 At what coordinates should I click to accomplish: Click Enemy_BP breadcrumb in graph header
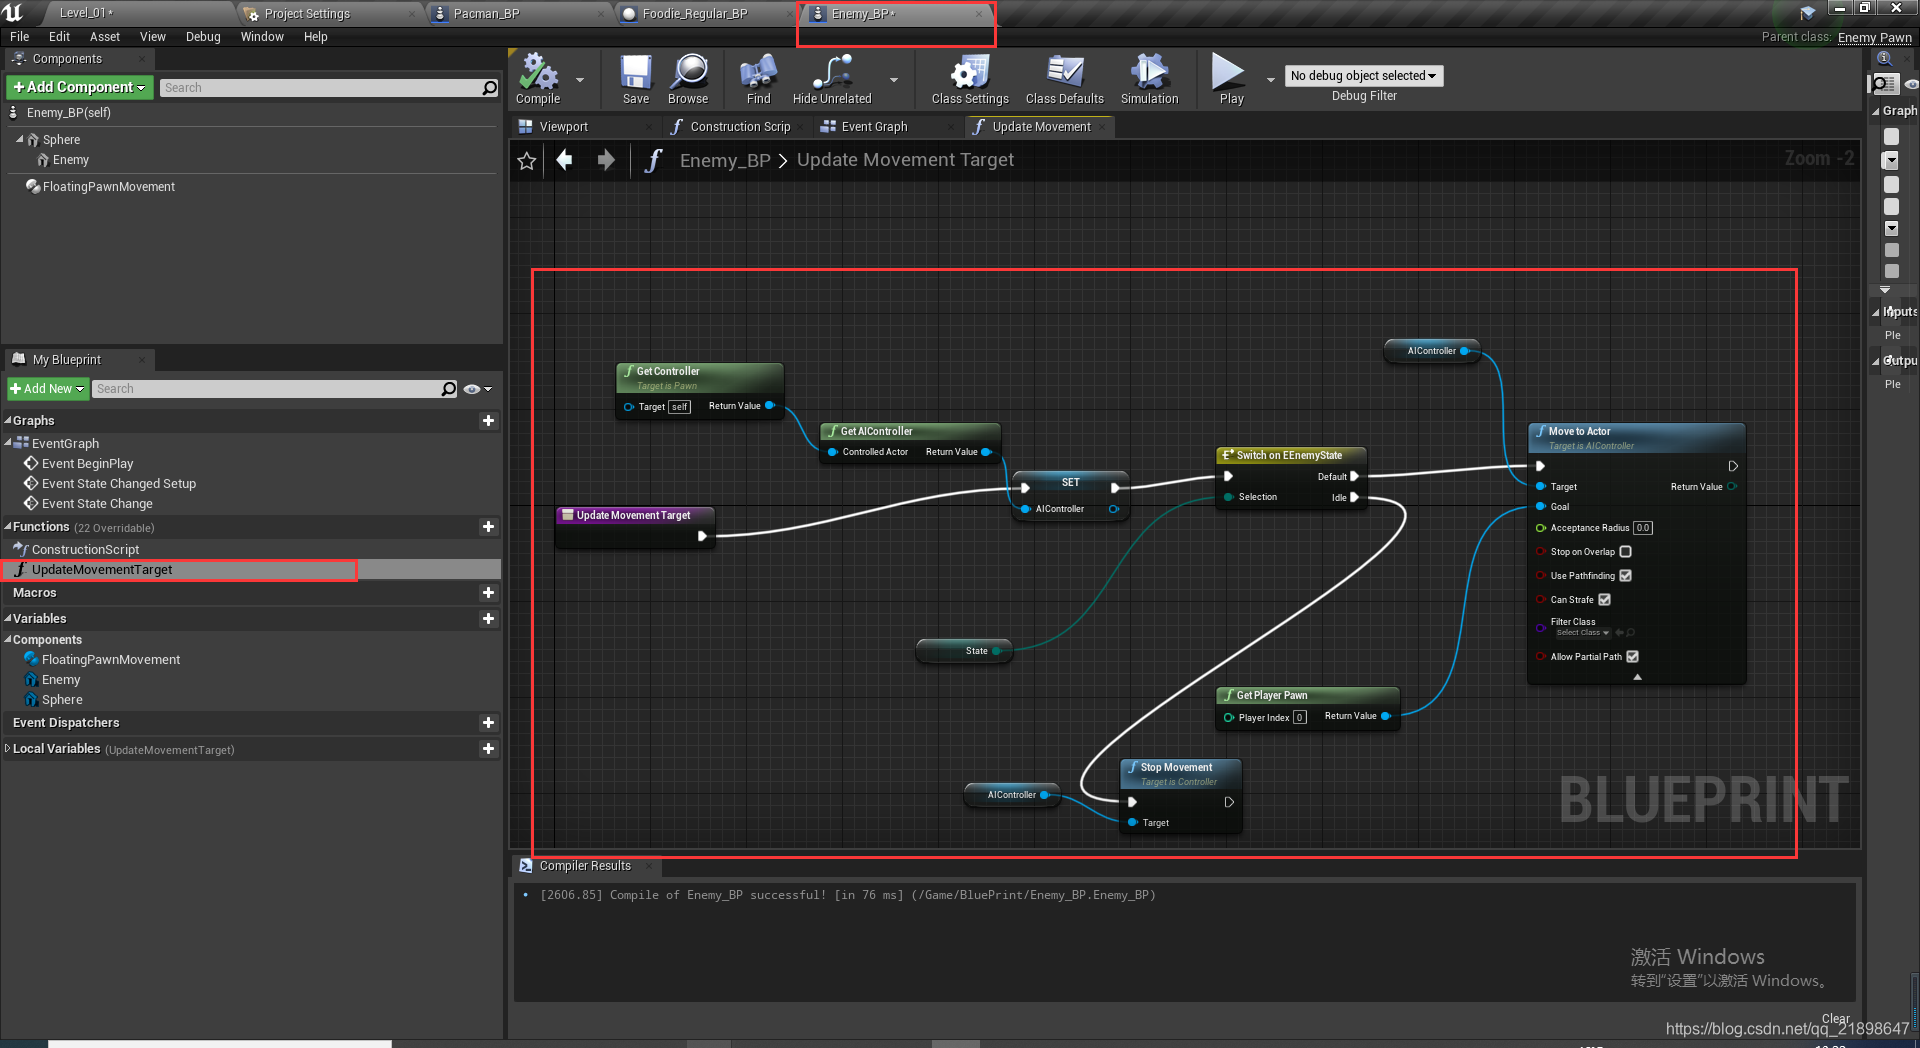pos(725,160)
